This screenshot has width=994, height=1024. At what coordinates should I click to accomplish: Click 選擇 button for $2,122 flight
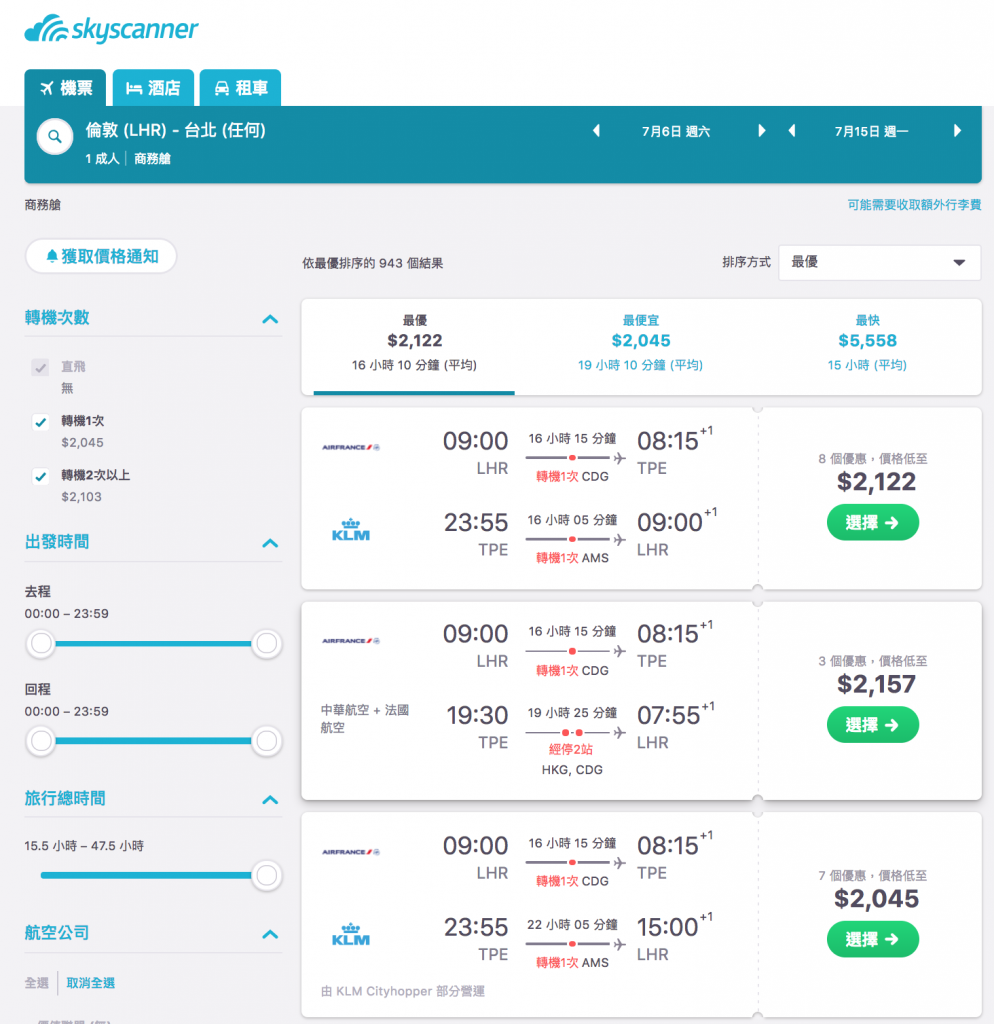[x=873, y=522]
